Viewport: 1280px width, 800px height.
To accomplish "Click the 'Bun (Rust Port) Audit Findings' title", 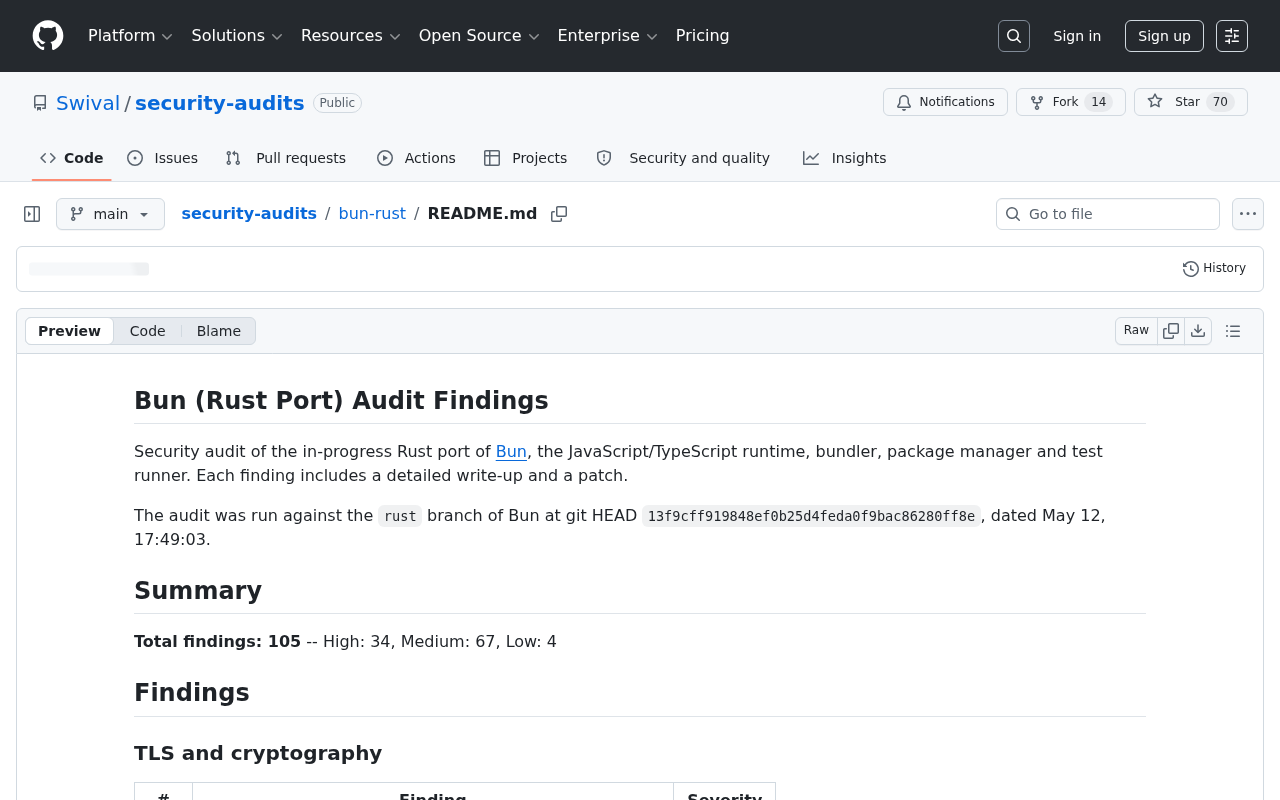I will coord(341,401).
